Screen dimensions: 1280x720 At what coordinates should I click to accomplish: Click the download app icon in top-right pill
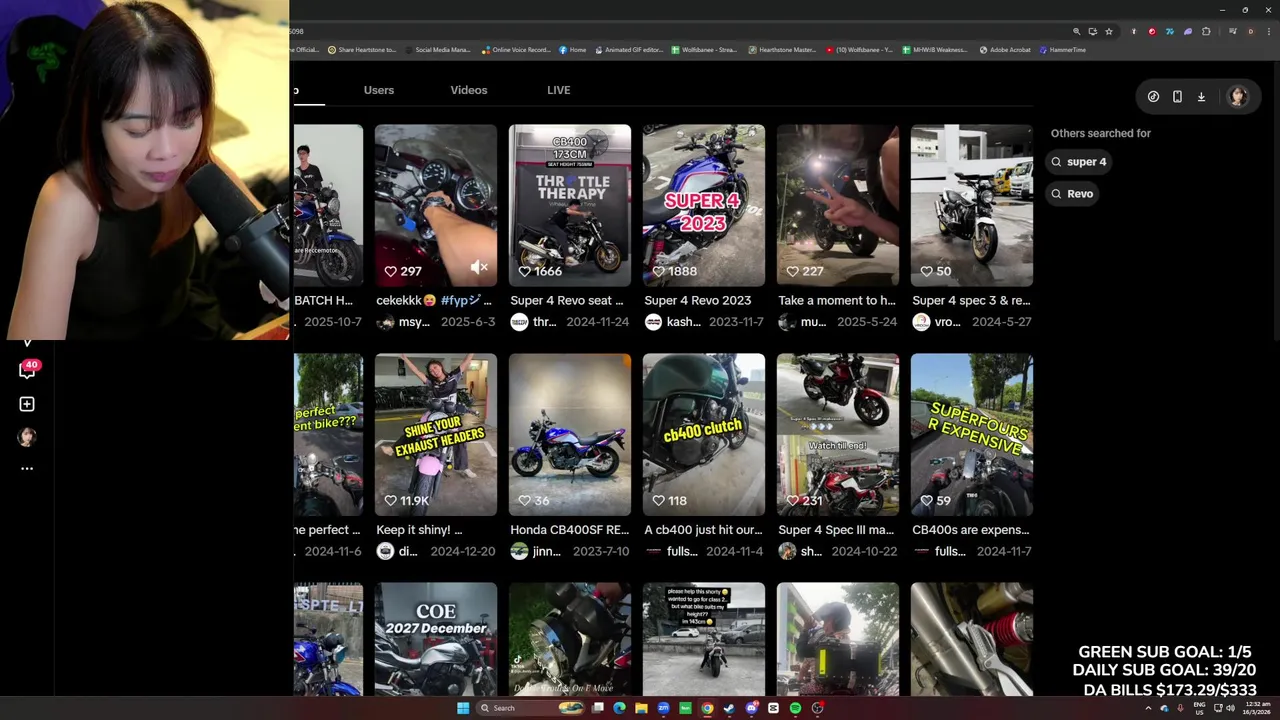click(1201, 97)
